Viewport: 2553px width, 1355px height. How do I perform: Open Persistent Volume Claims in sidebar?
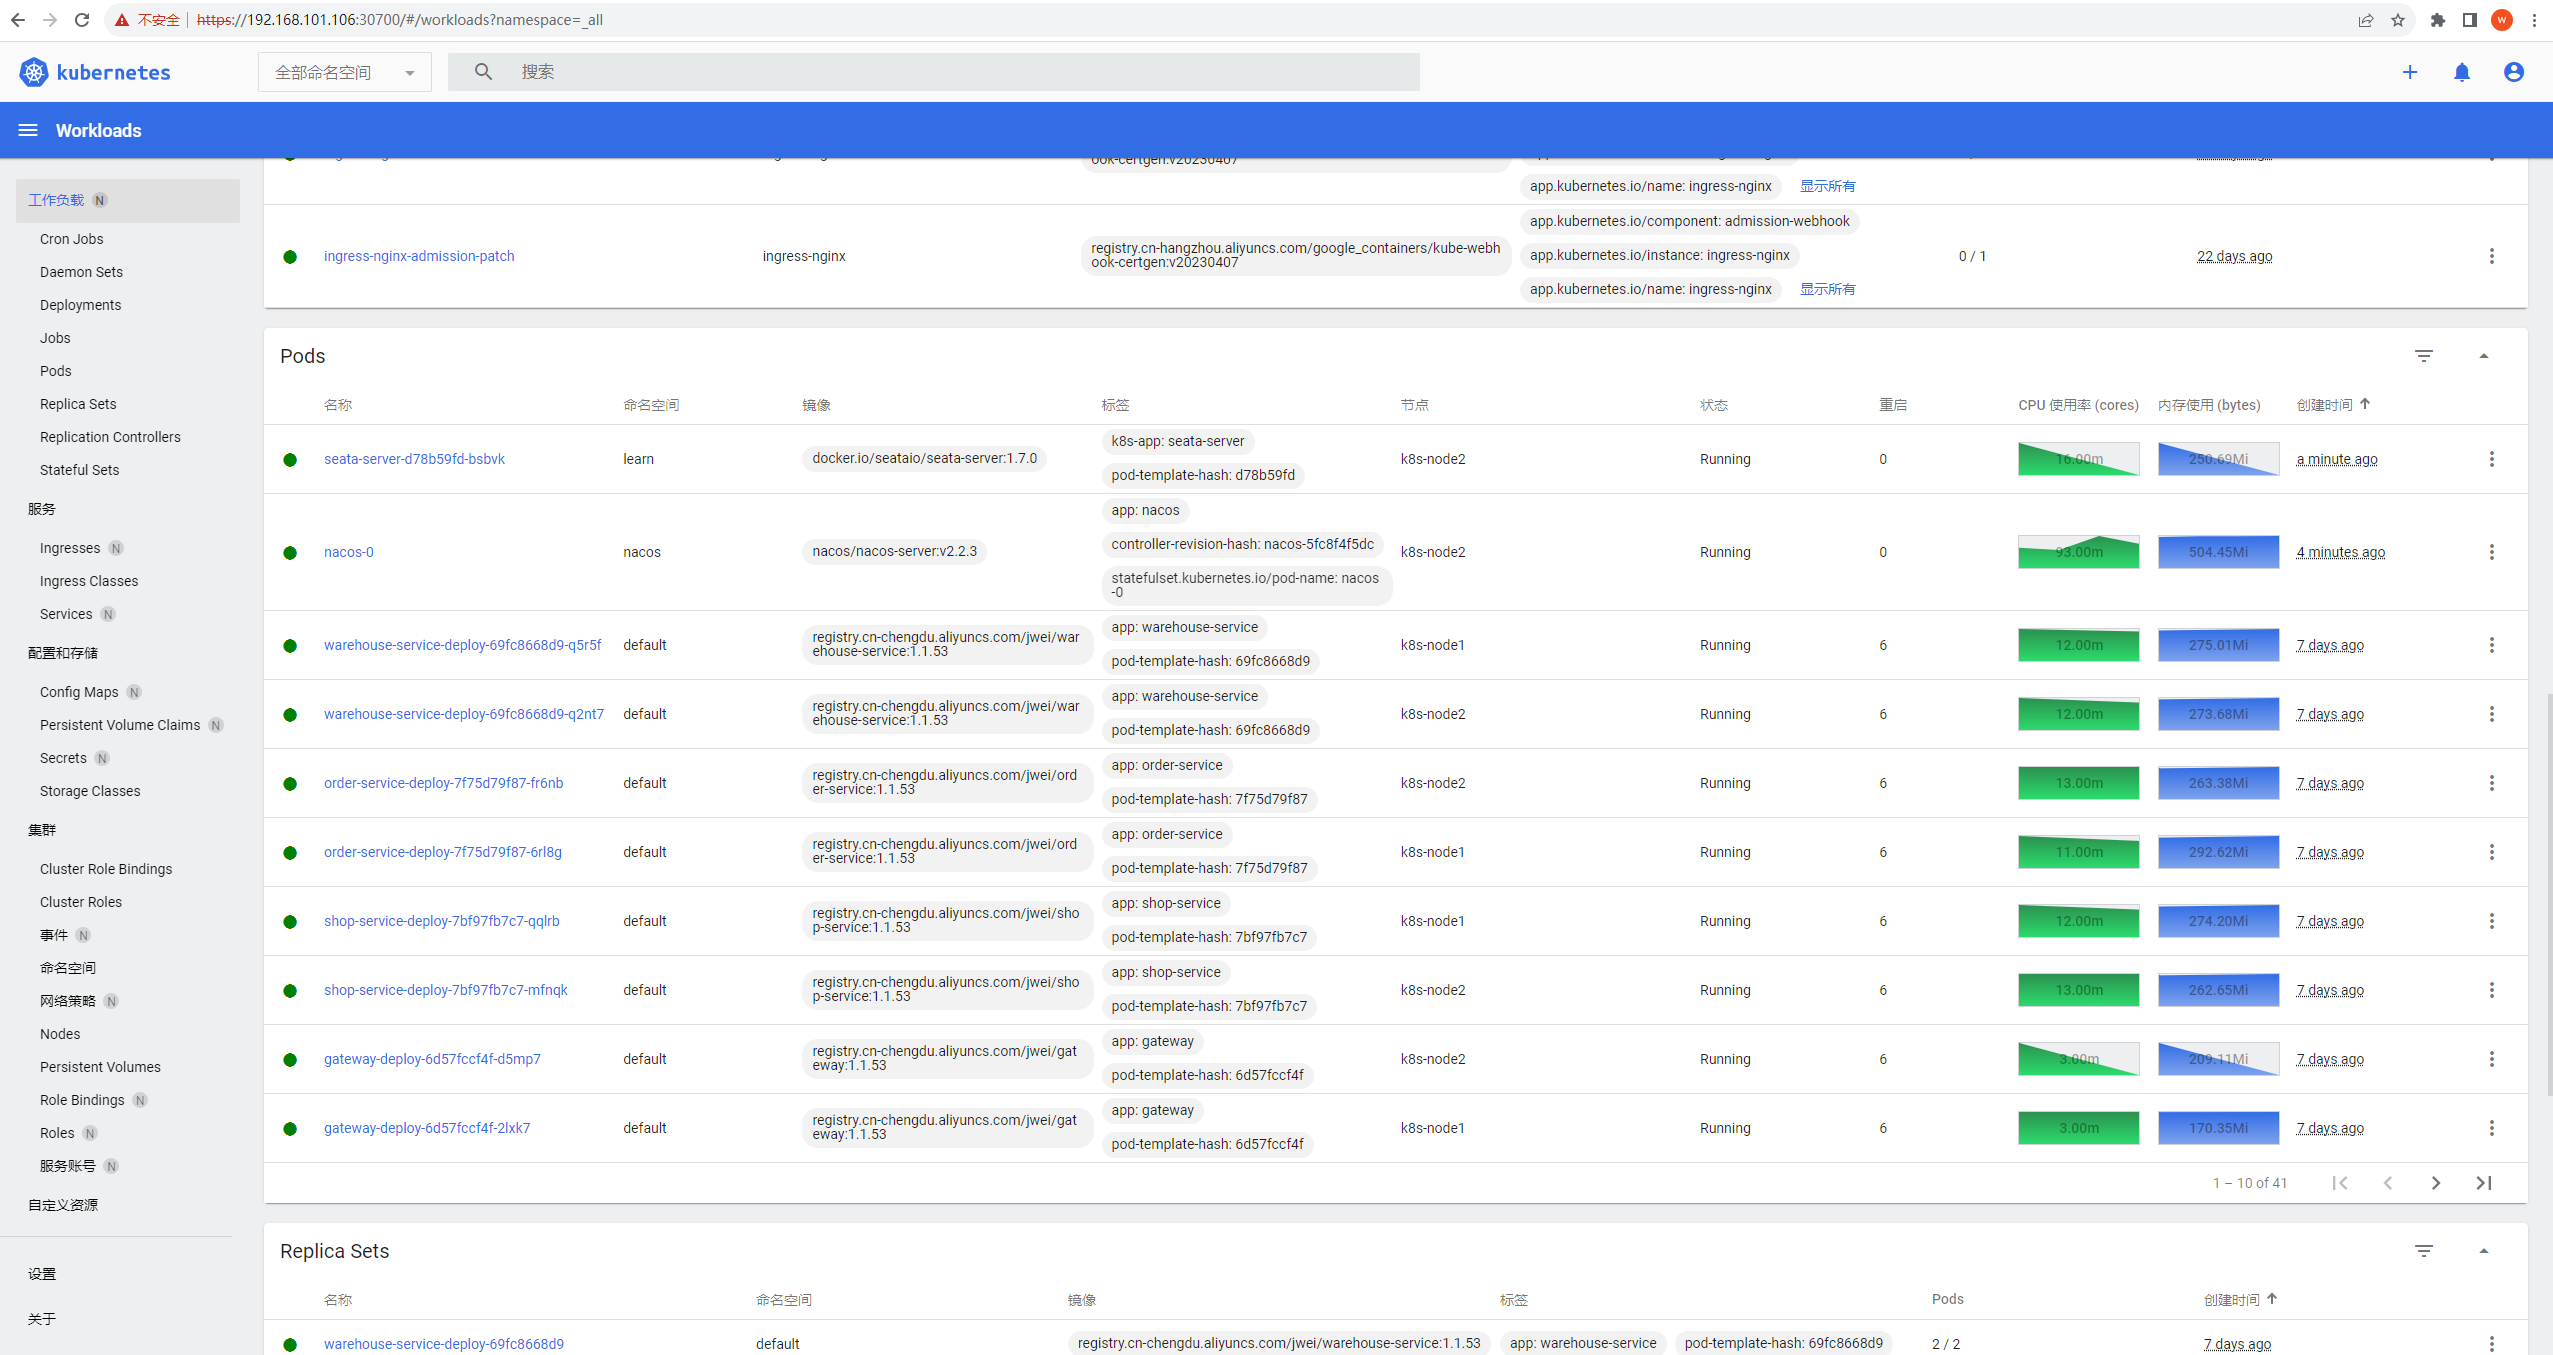[120, 725]
